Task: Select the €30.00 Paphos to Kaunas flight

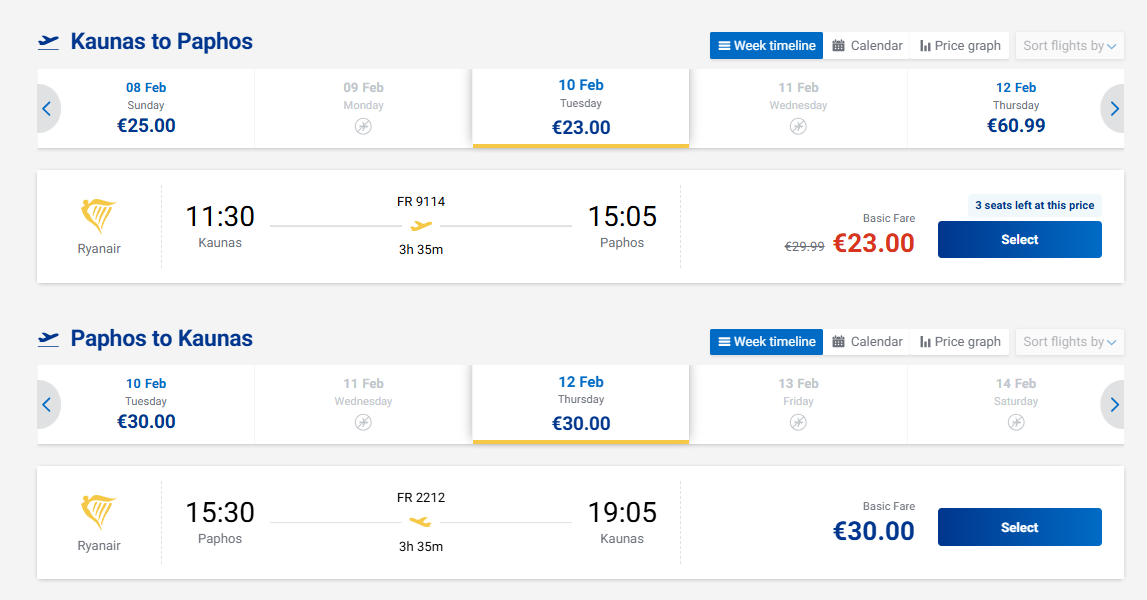Action: click(x=1019, y=528)
